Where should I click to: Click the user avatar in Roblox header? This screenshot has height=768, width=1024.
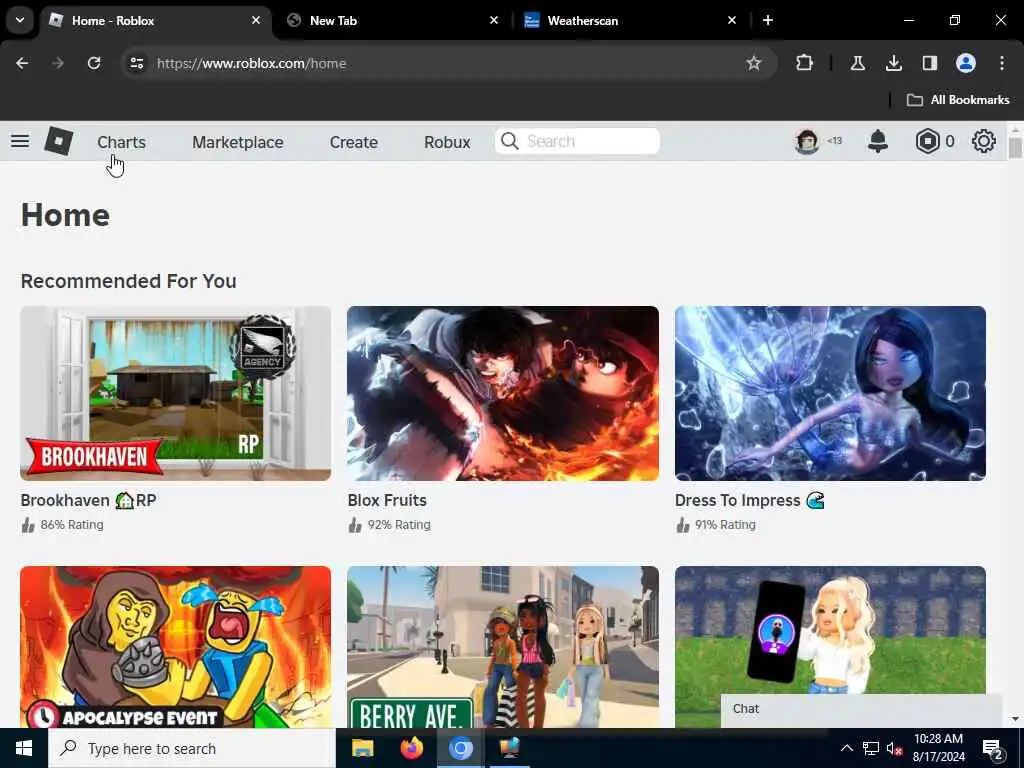807,141
